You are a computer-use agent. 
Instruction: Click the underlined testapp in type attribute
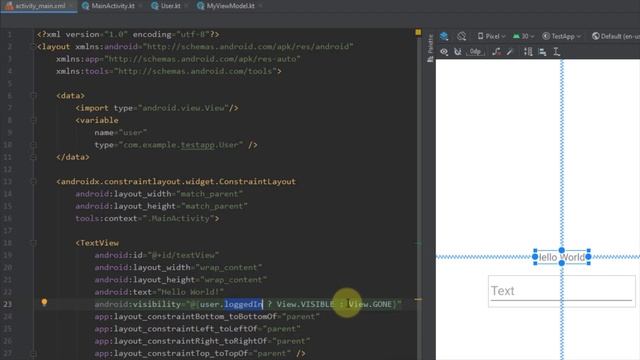[x=198, y=145]
